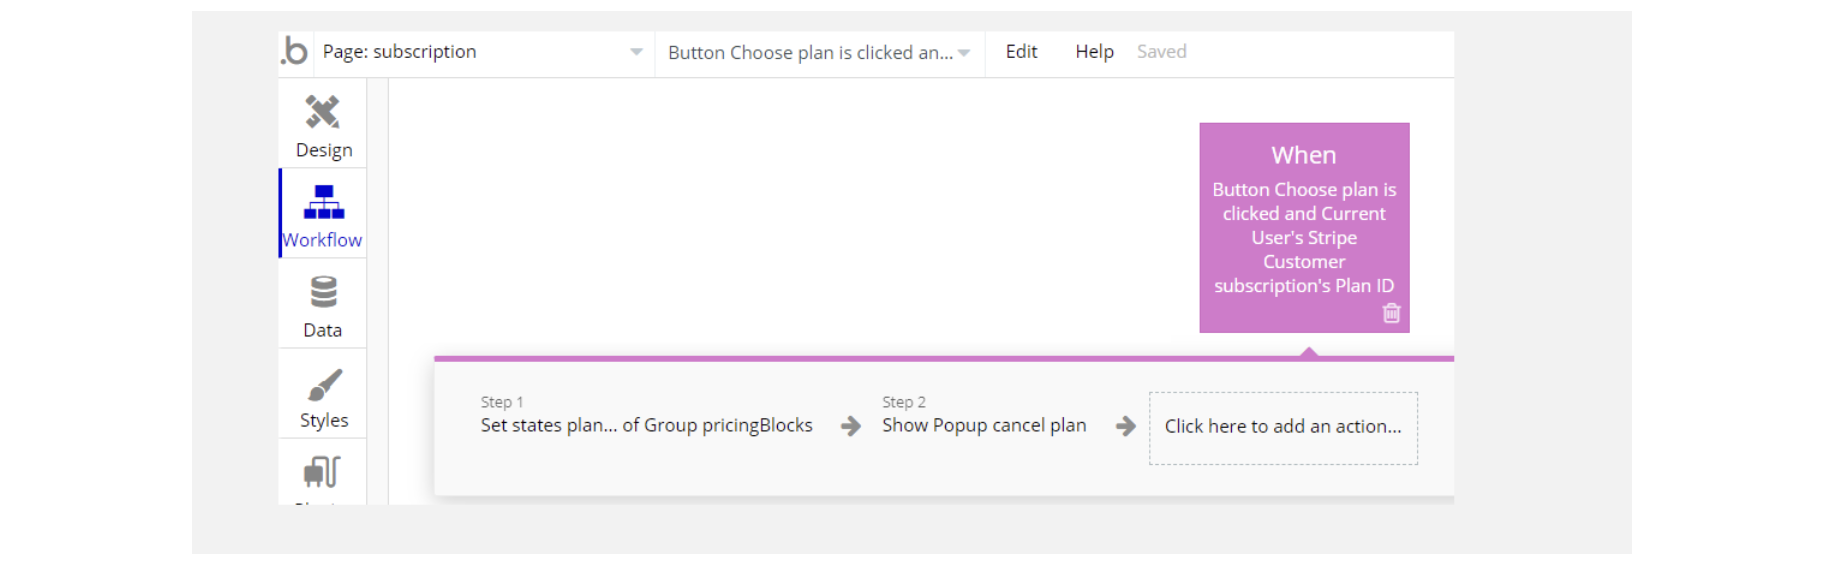The width and height of the screenshot is (1830, 568).
Task: Open the Help menu
Action: (1094, 52)
